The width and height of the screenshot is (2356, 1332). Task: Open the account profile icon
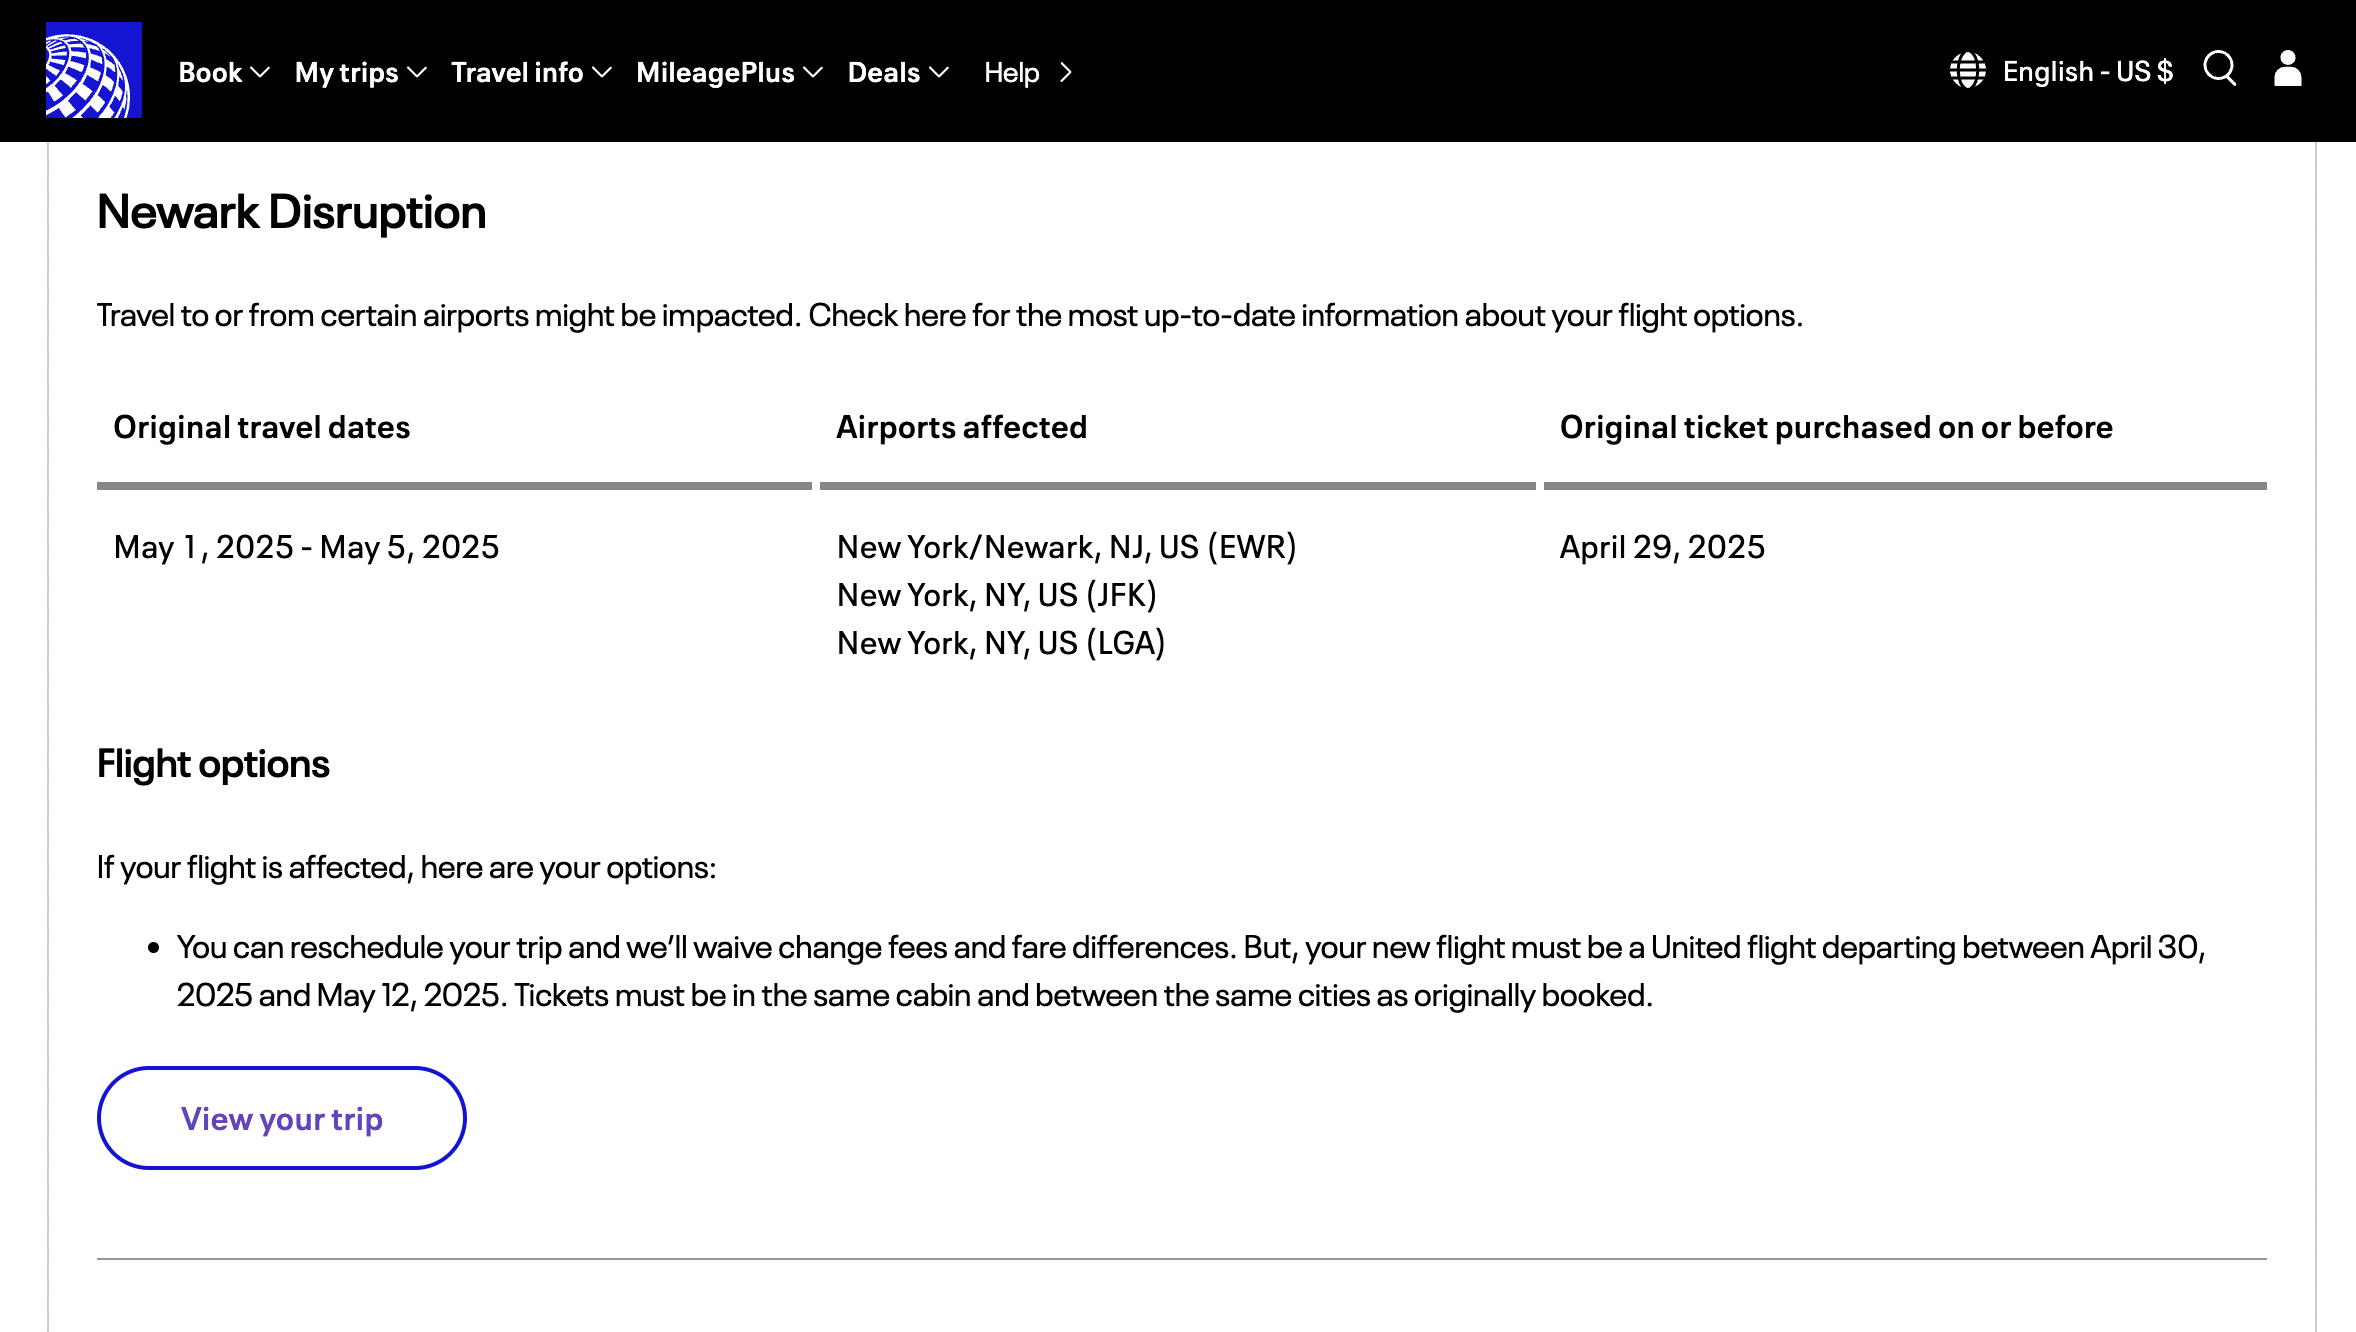(2287, 69)
